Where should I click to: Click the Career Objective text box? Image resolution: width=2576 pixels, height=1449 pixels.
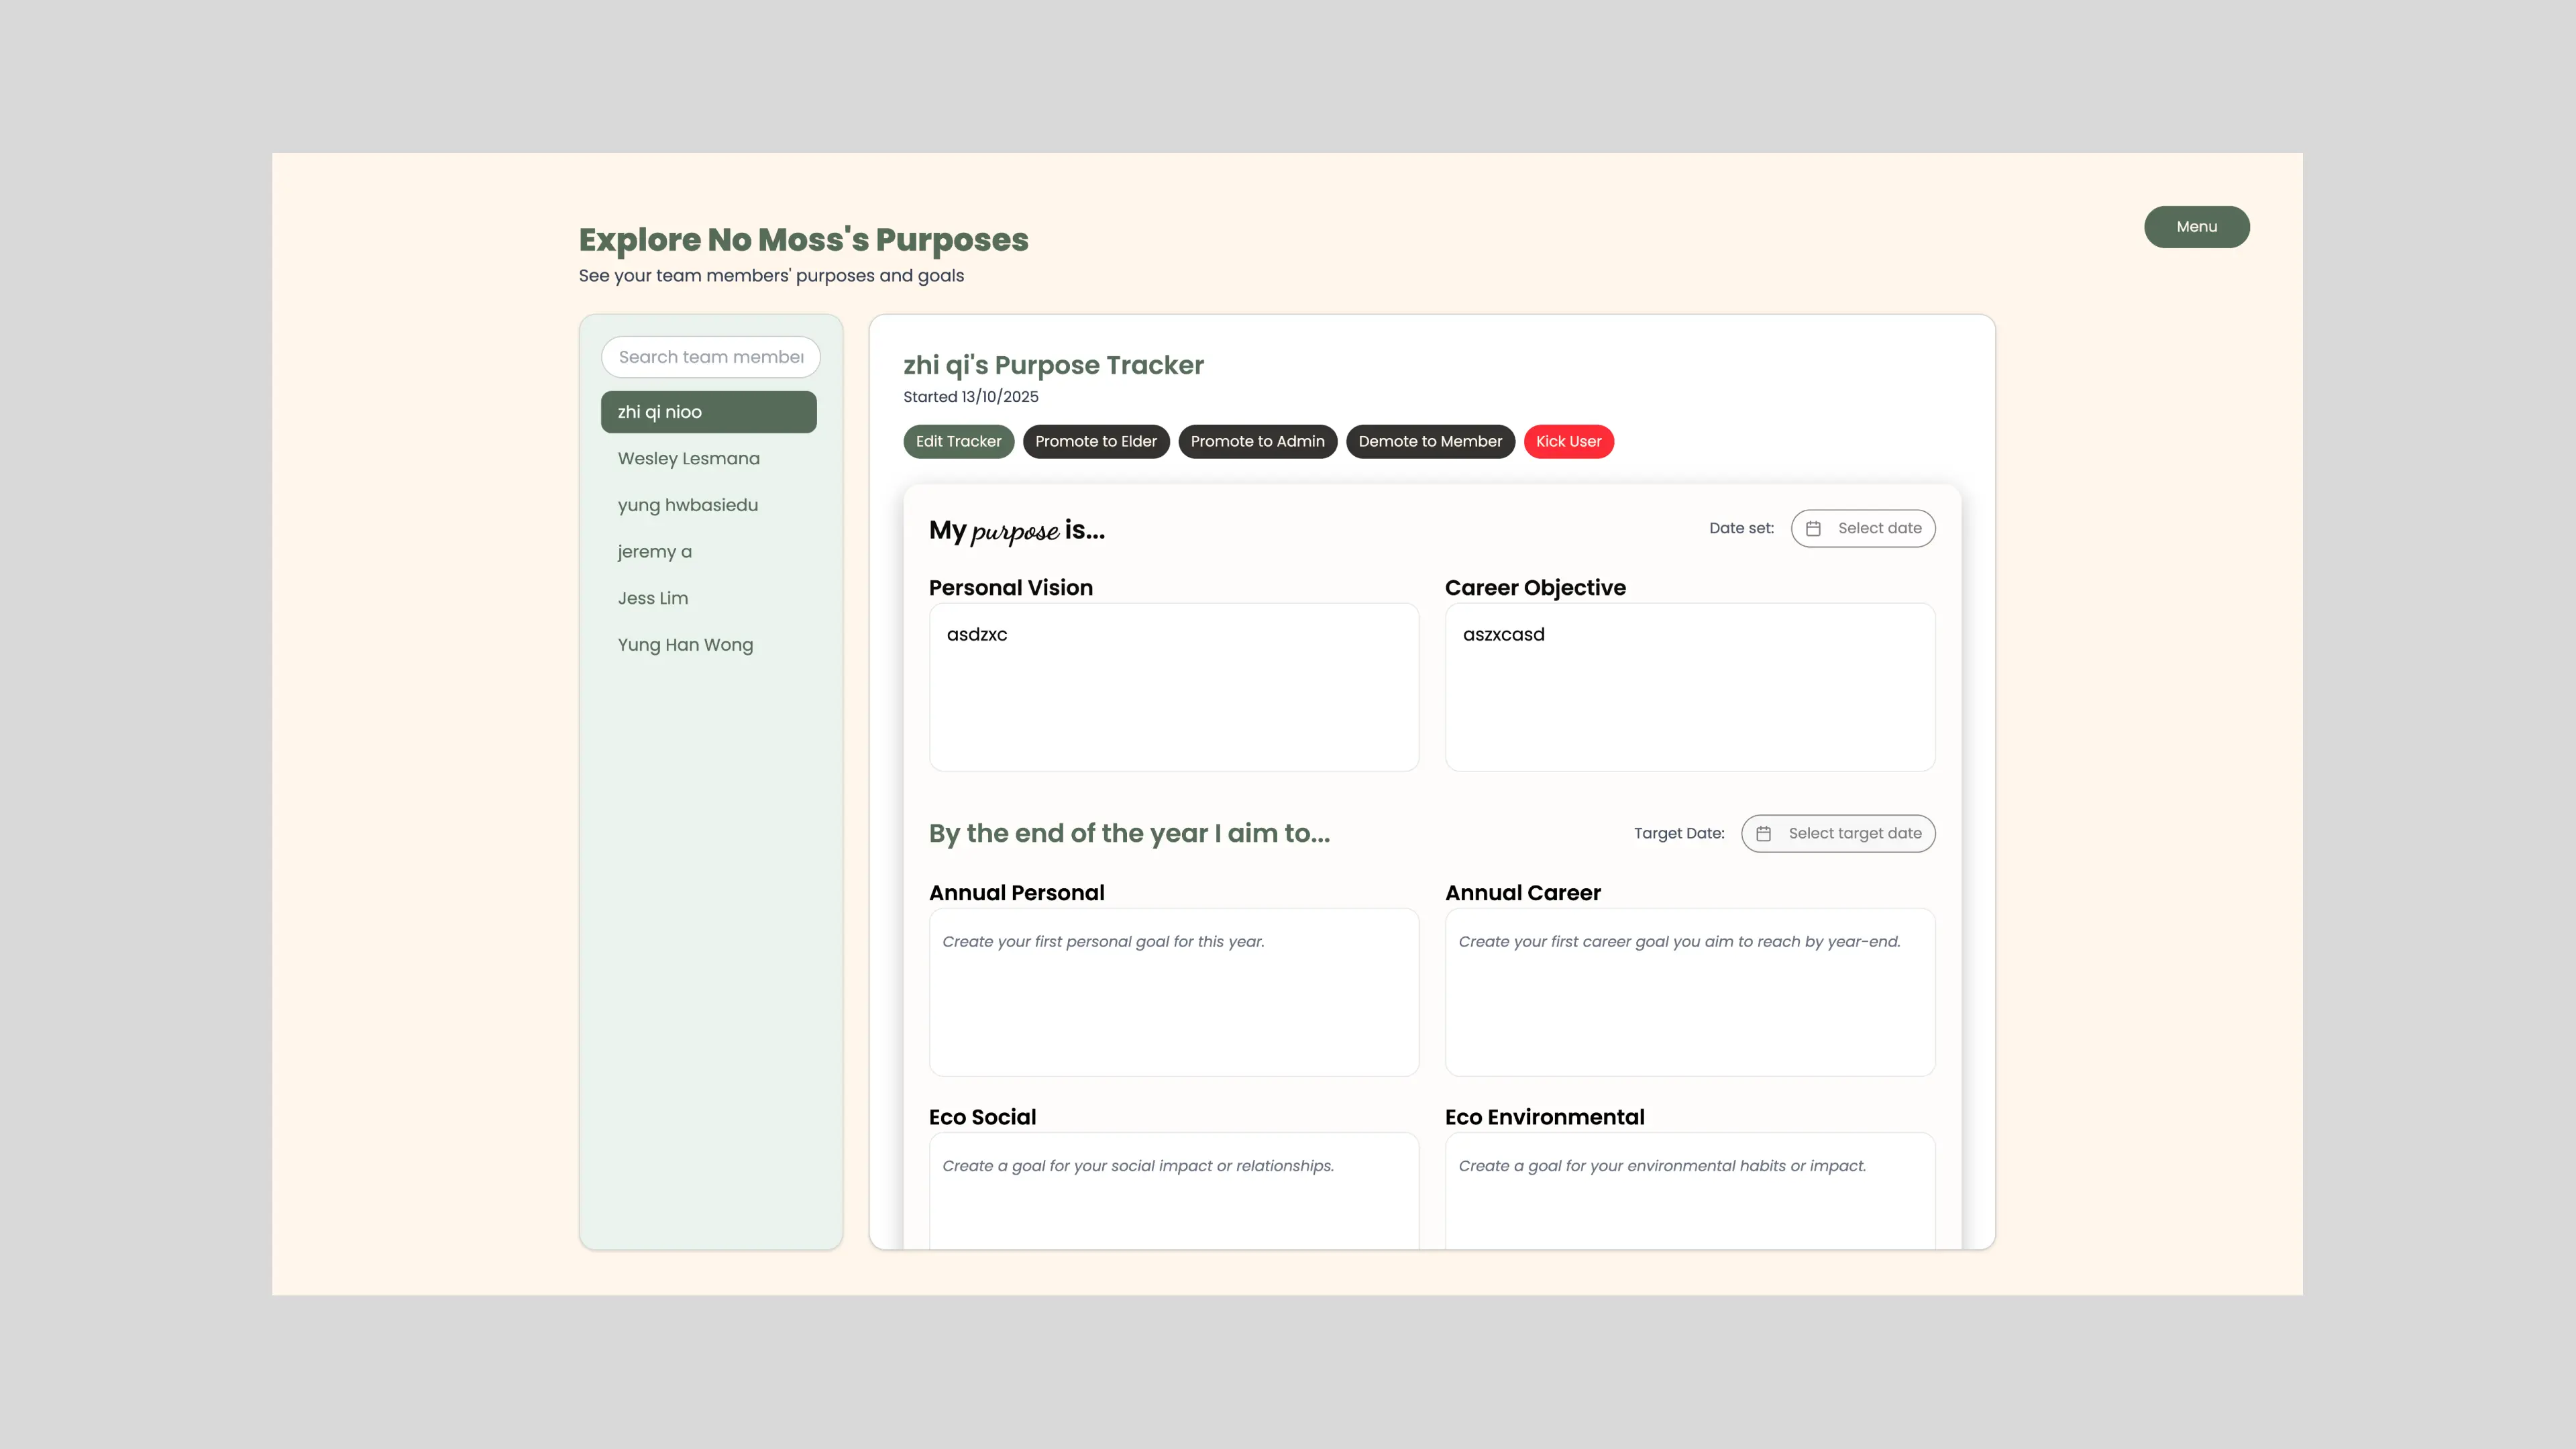(x=1689, y=687)
